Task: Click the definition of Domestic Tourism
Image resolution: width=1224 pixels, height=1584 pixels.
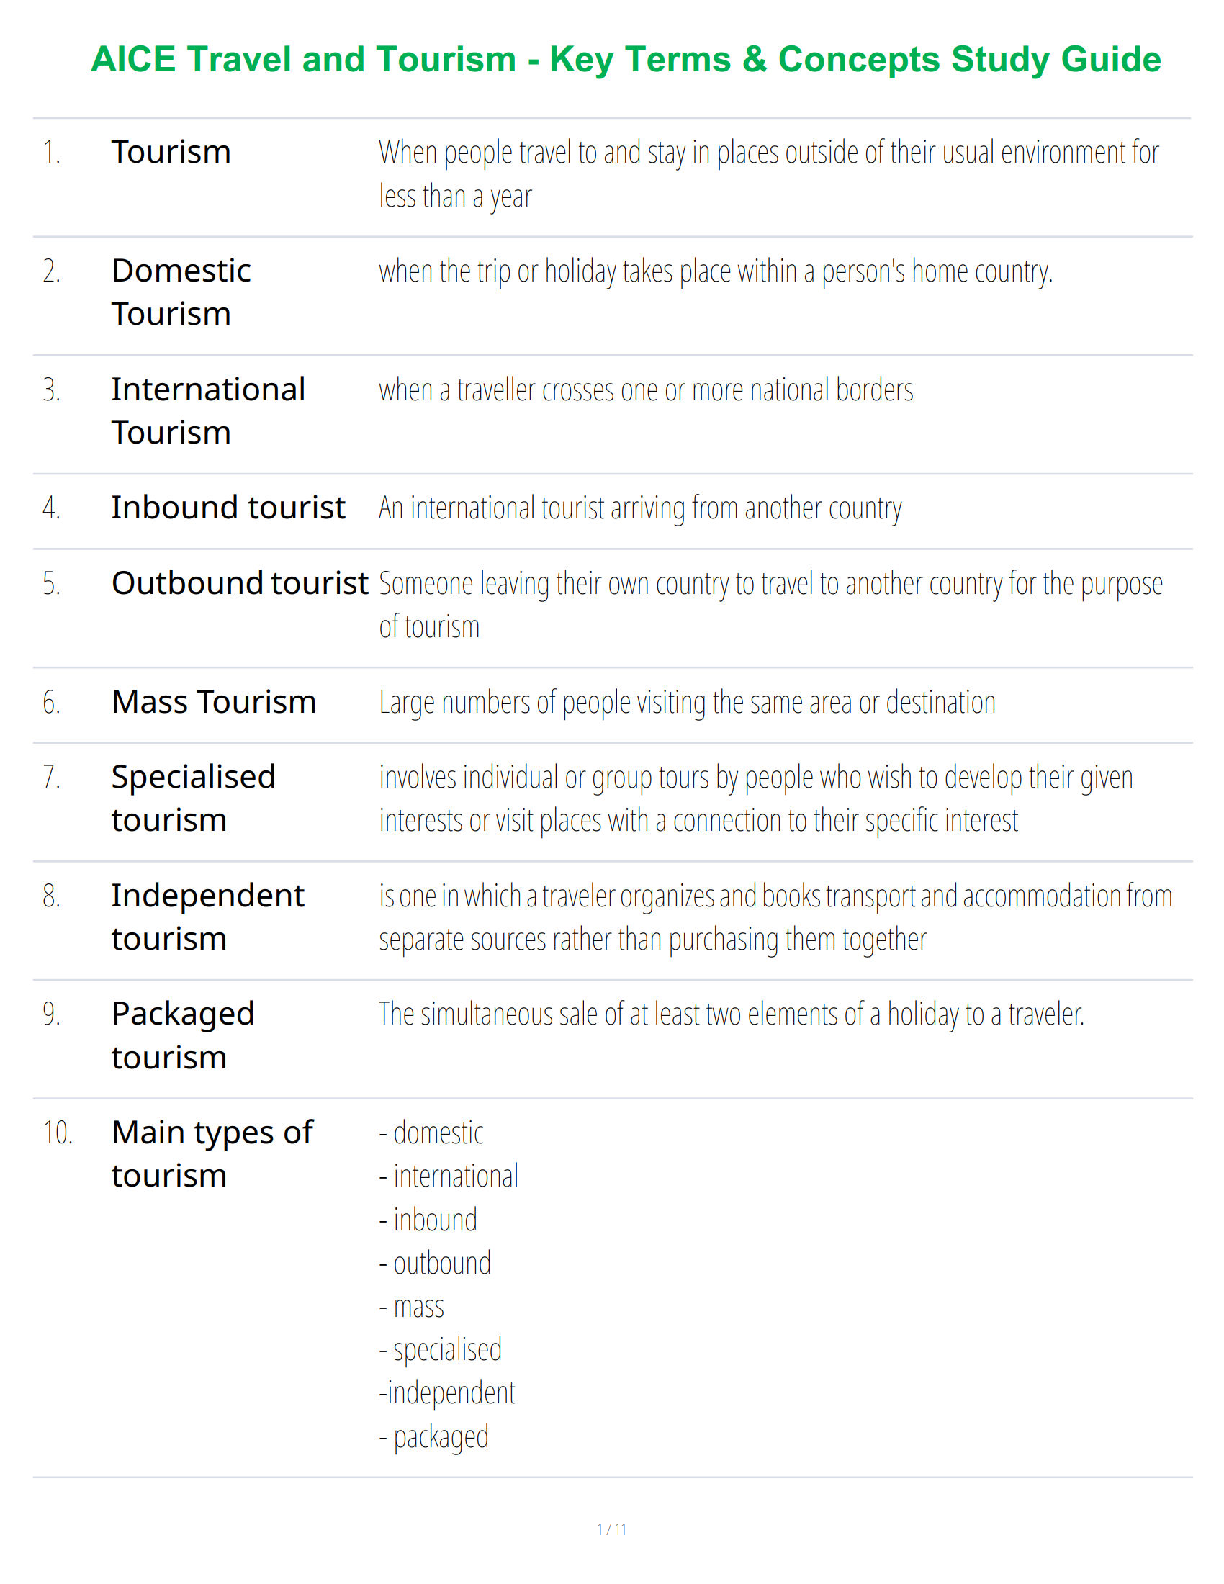Action: coord(715,271)
